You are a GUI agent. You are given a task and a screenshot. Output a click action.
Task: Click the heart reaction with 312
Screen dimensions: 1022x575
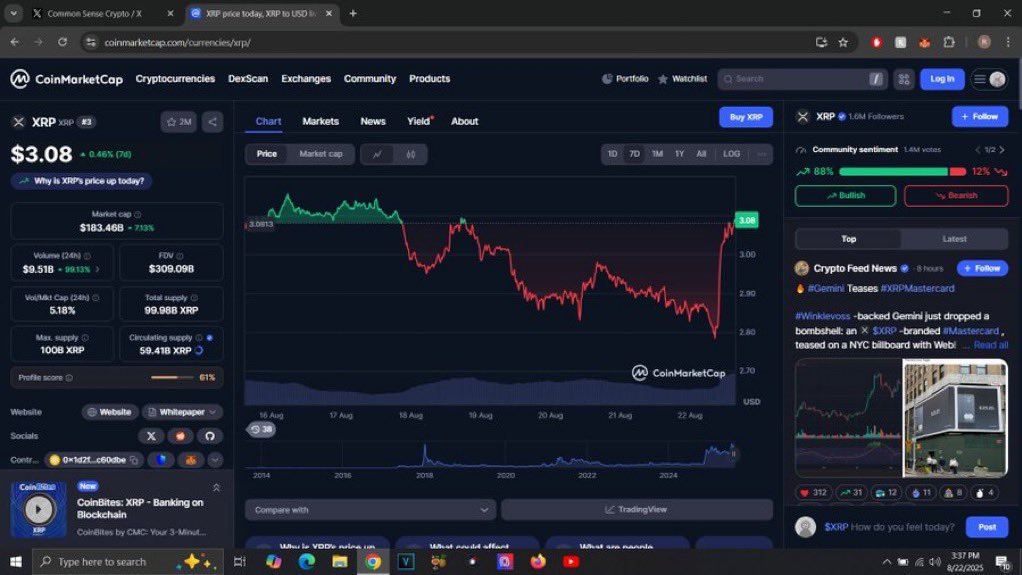pos(813,493)
